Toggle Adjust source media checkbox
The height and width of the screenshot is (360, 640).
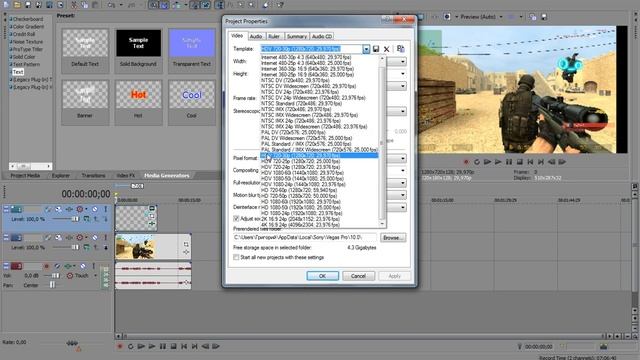(236, 219)
